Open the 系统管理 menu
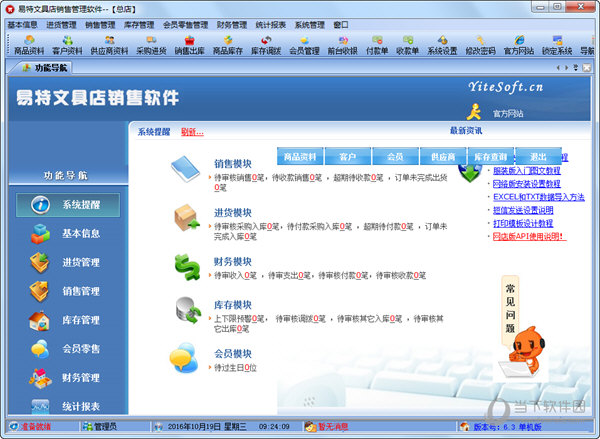Image resolution: width=600 pixels, height=439 pixels. [x=310, y=25]
